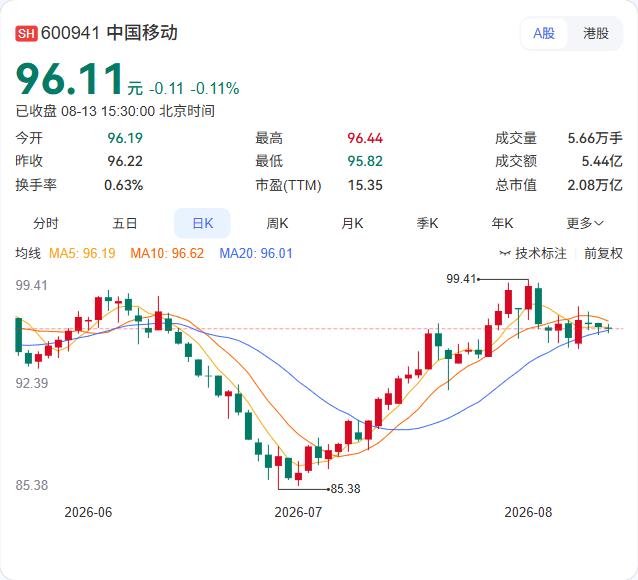Click the closing time 已收盘 08-13 15:30:00 text
This screenshot has height=580, width=638.
(115, 111)
